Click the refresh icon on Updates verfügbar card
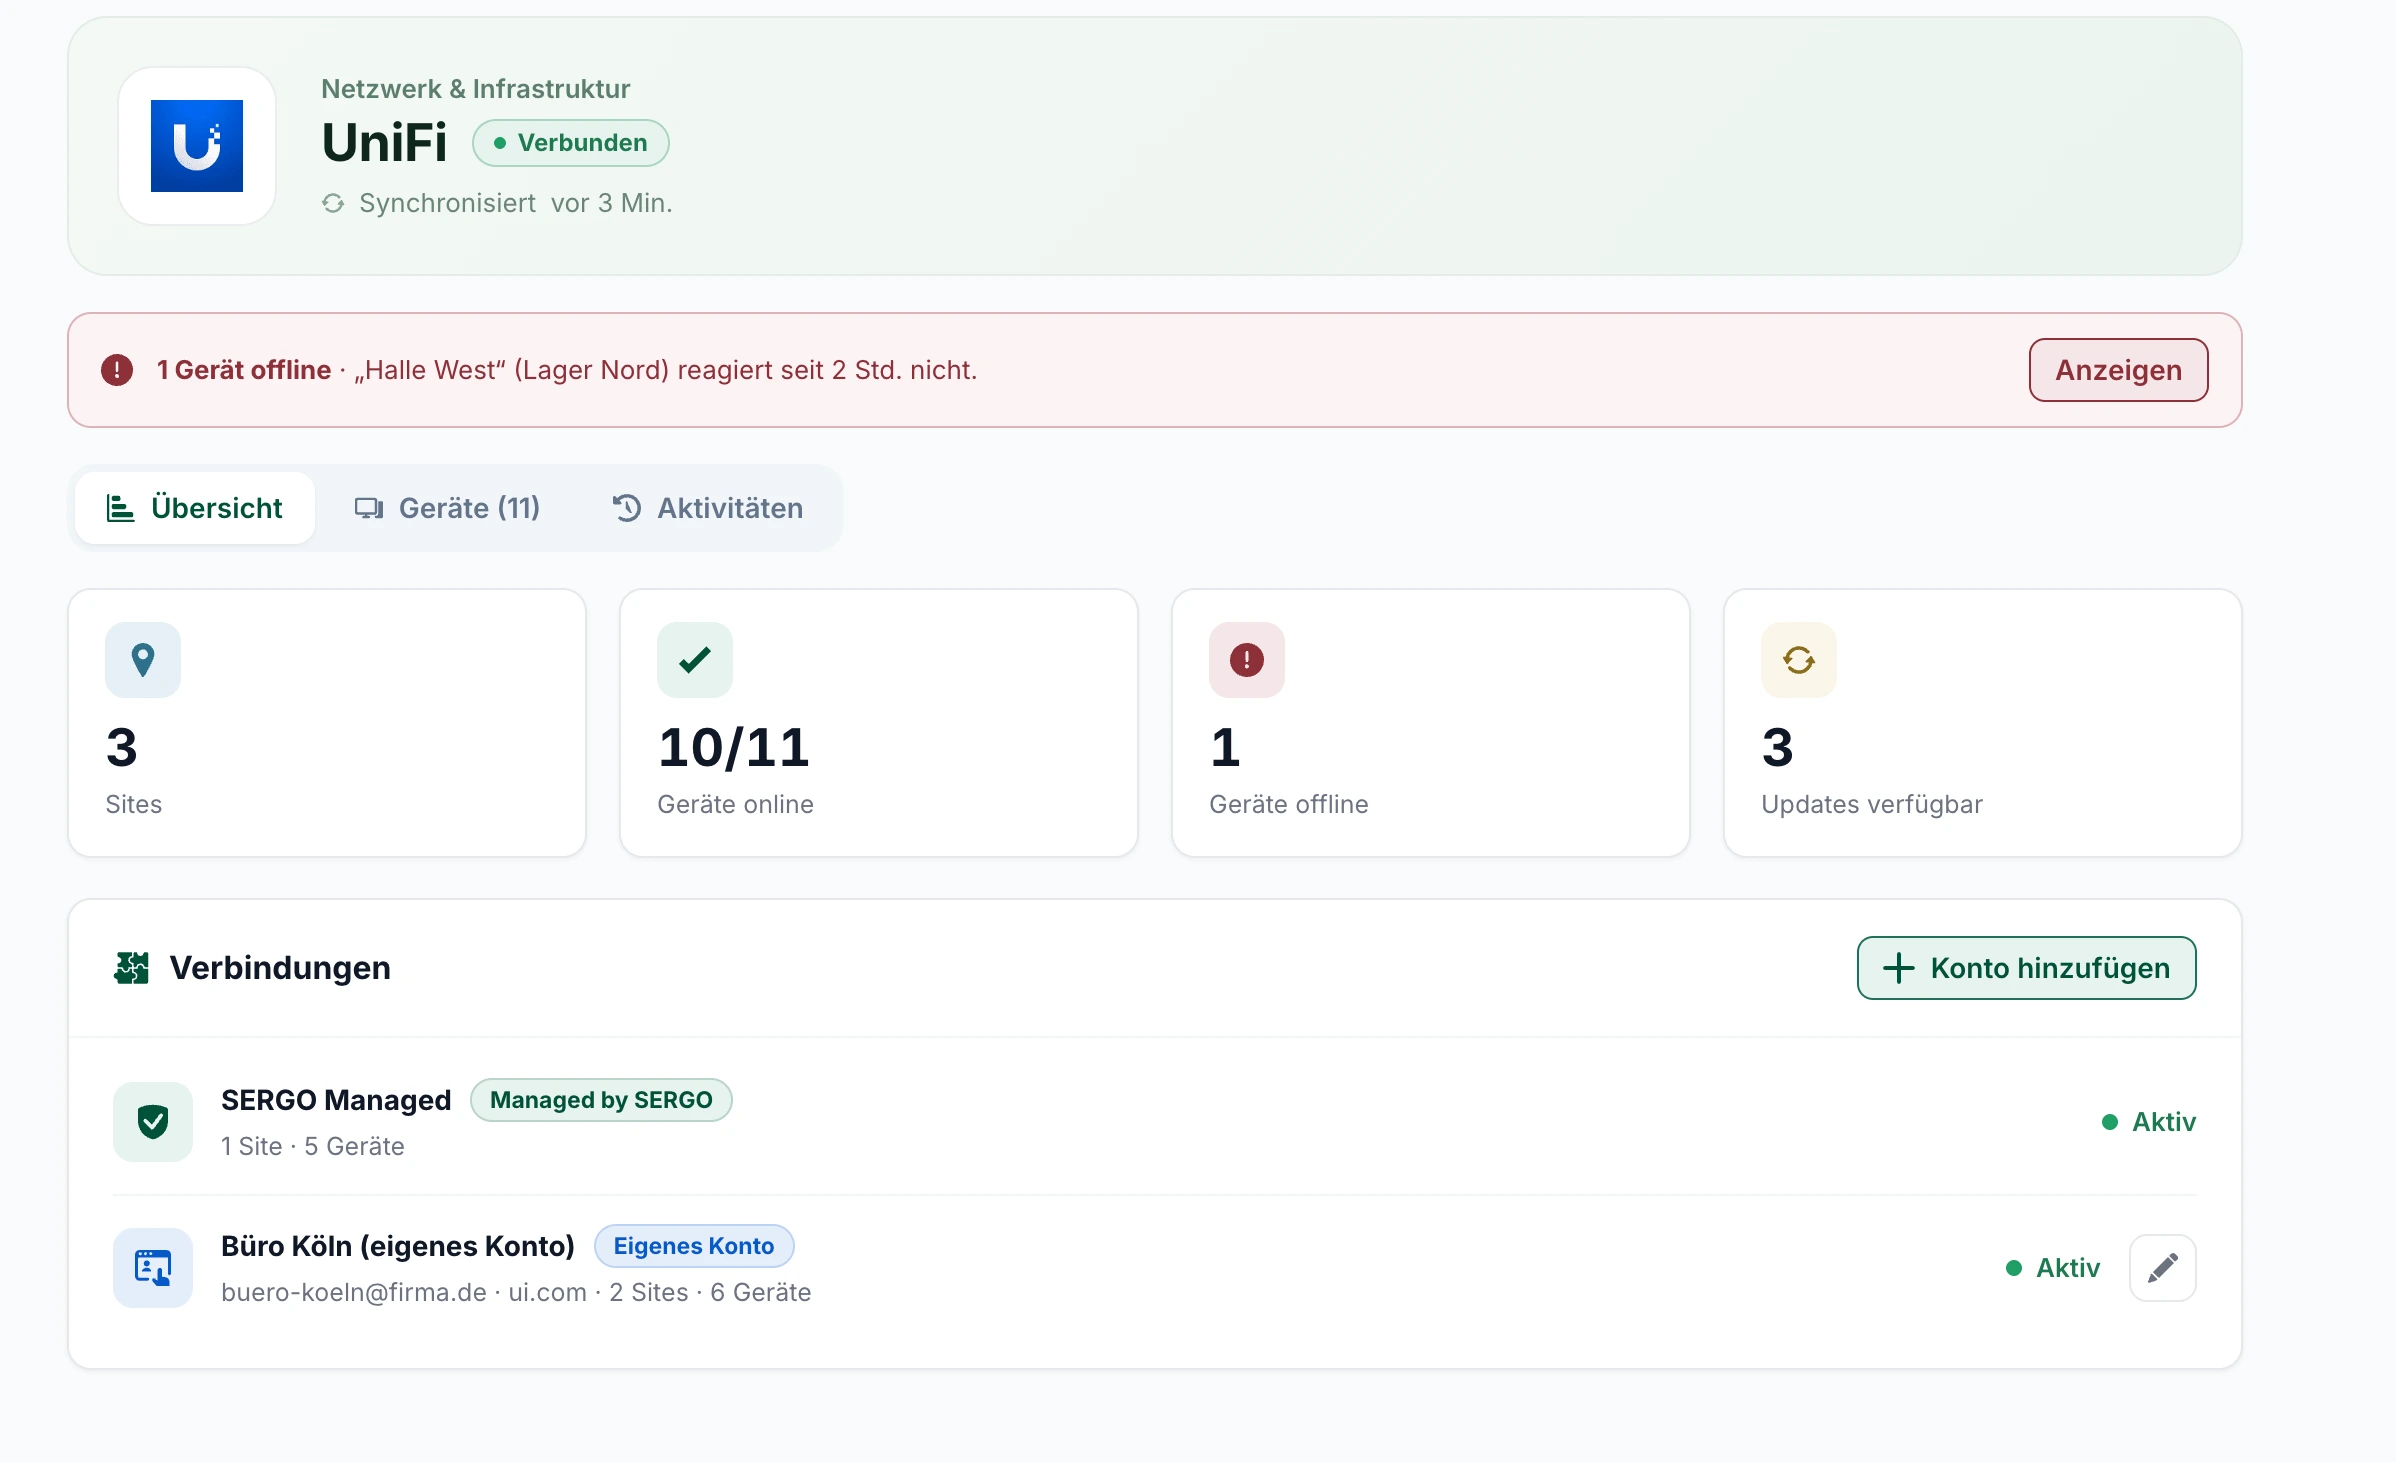This screenshot has height=1462, width=2396. pyautogui.click(x=1799, y=660)
